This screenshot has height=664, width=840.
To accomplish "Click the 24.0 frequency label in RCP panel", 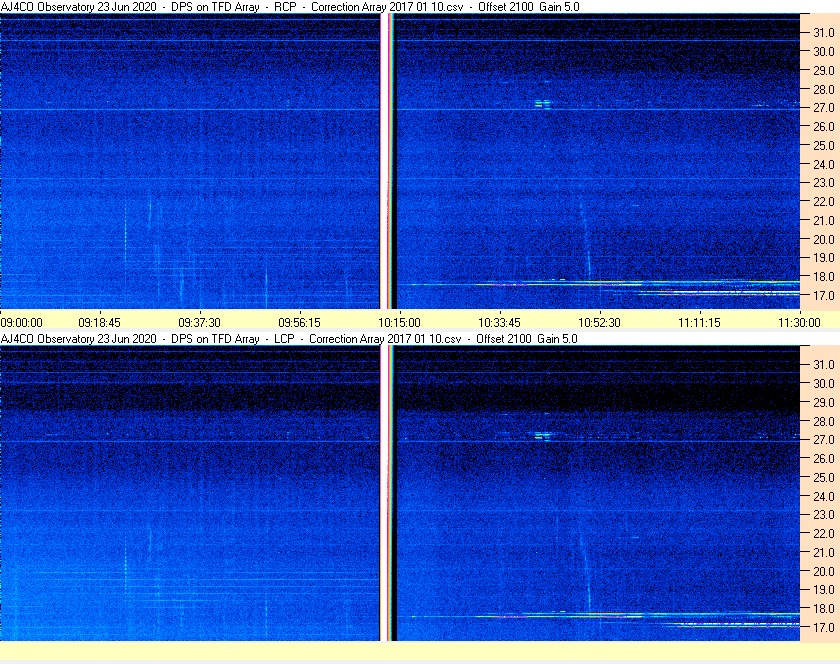I will coord(824,164).
